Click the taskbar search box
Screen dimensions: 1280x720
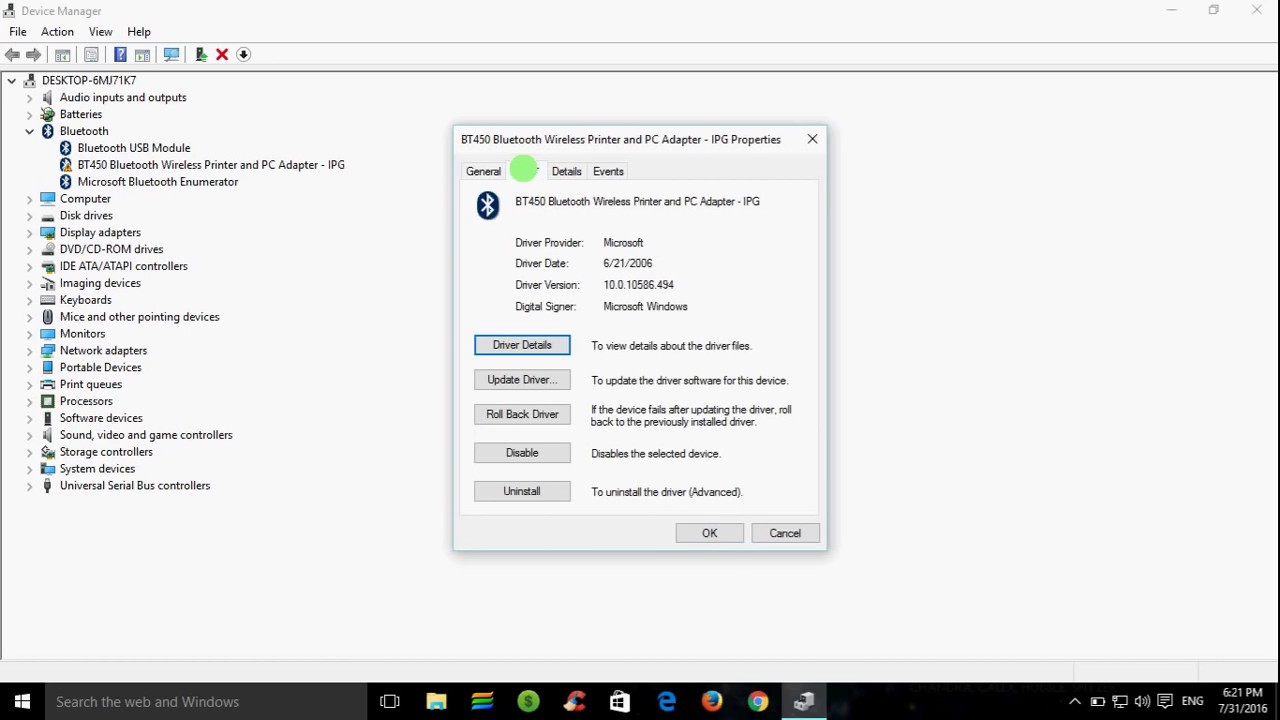(x=206, y=701)
